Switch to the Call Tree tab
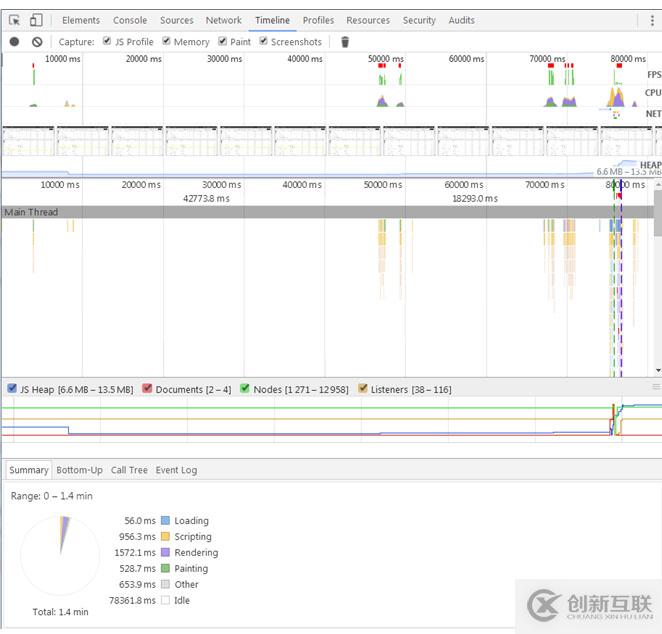662x634 pixels. tap(129, 470)
